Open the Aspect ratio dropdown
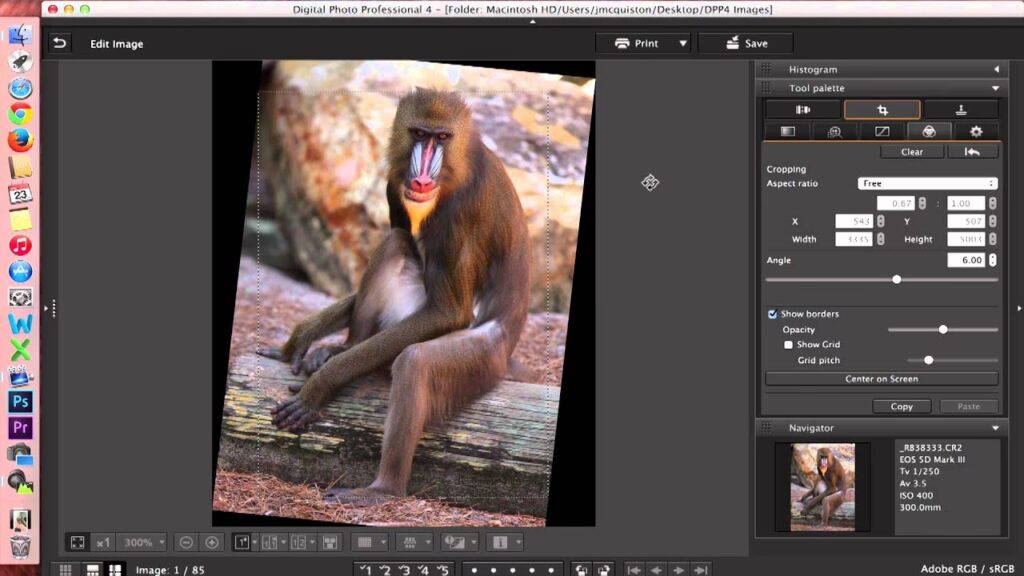This screenshot has height=576, width=1024. tap(927, 184)
